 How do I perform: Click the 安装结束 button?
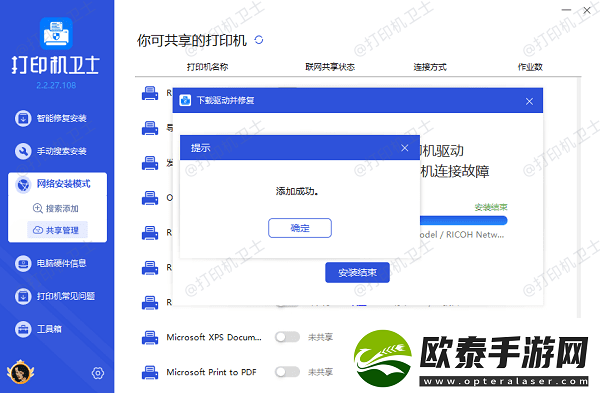coord(357,272)
